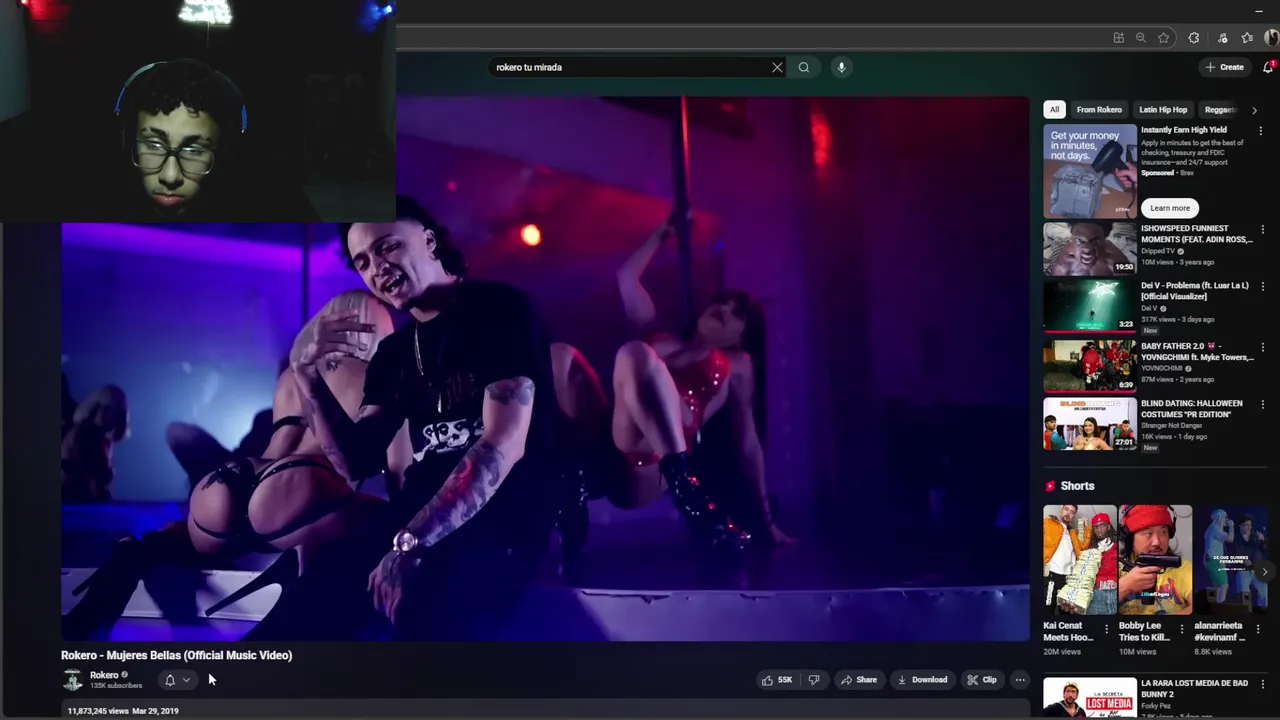This screenshot has width=1280, height=720.
Task: Click Learn more on the Brex ad
Action: (x=1170, y=208)
